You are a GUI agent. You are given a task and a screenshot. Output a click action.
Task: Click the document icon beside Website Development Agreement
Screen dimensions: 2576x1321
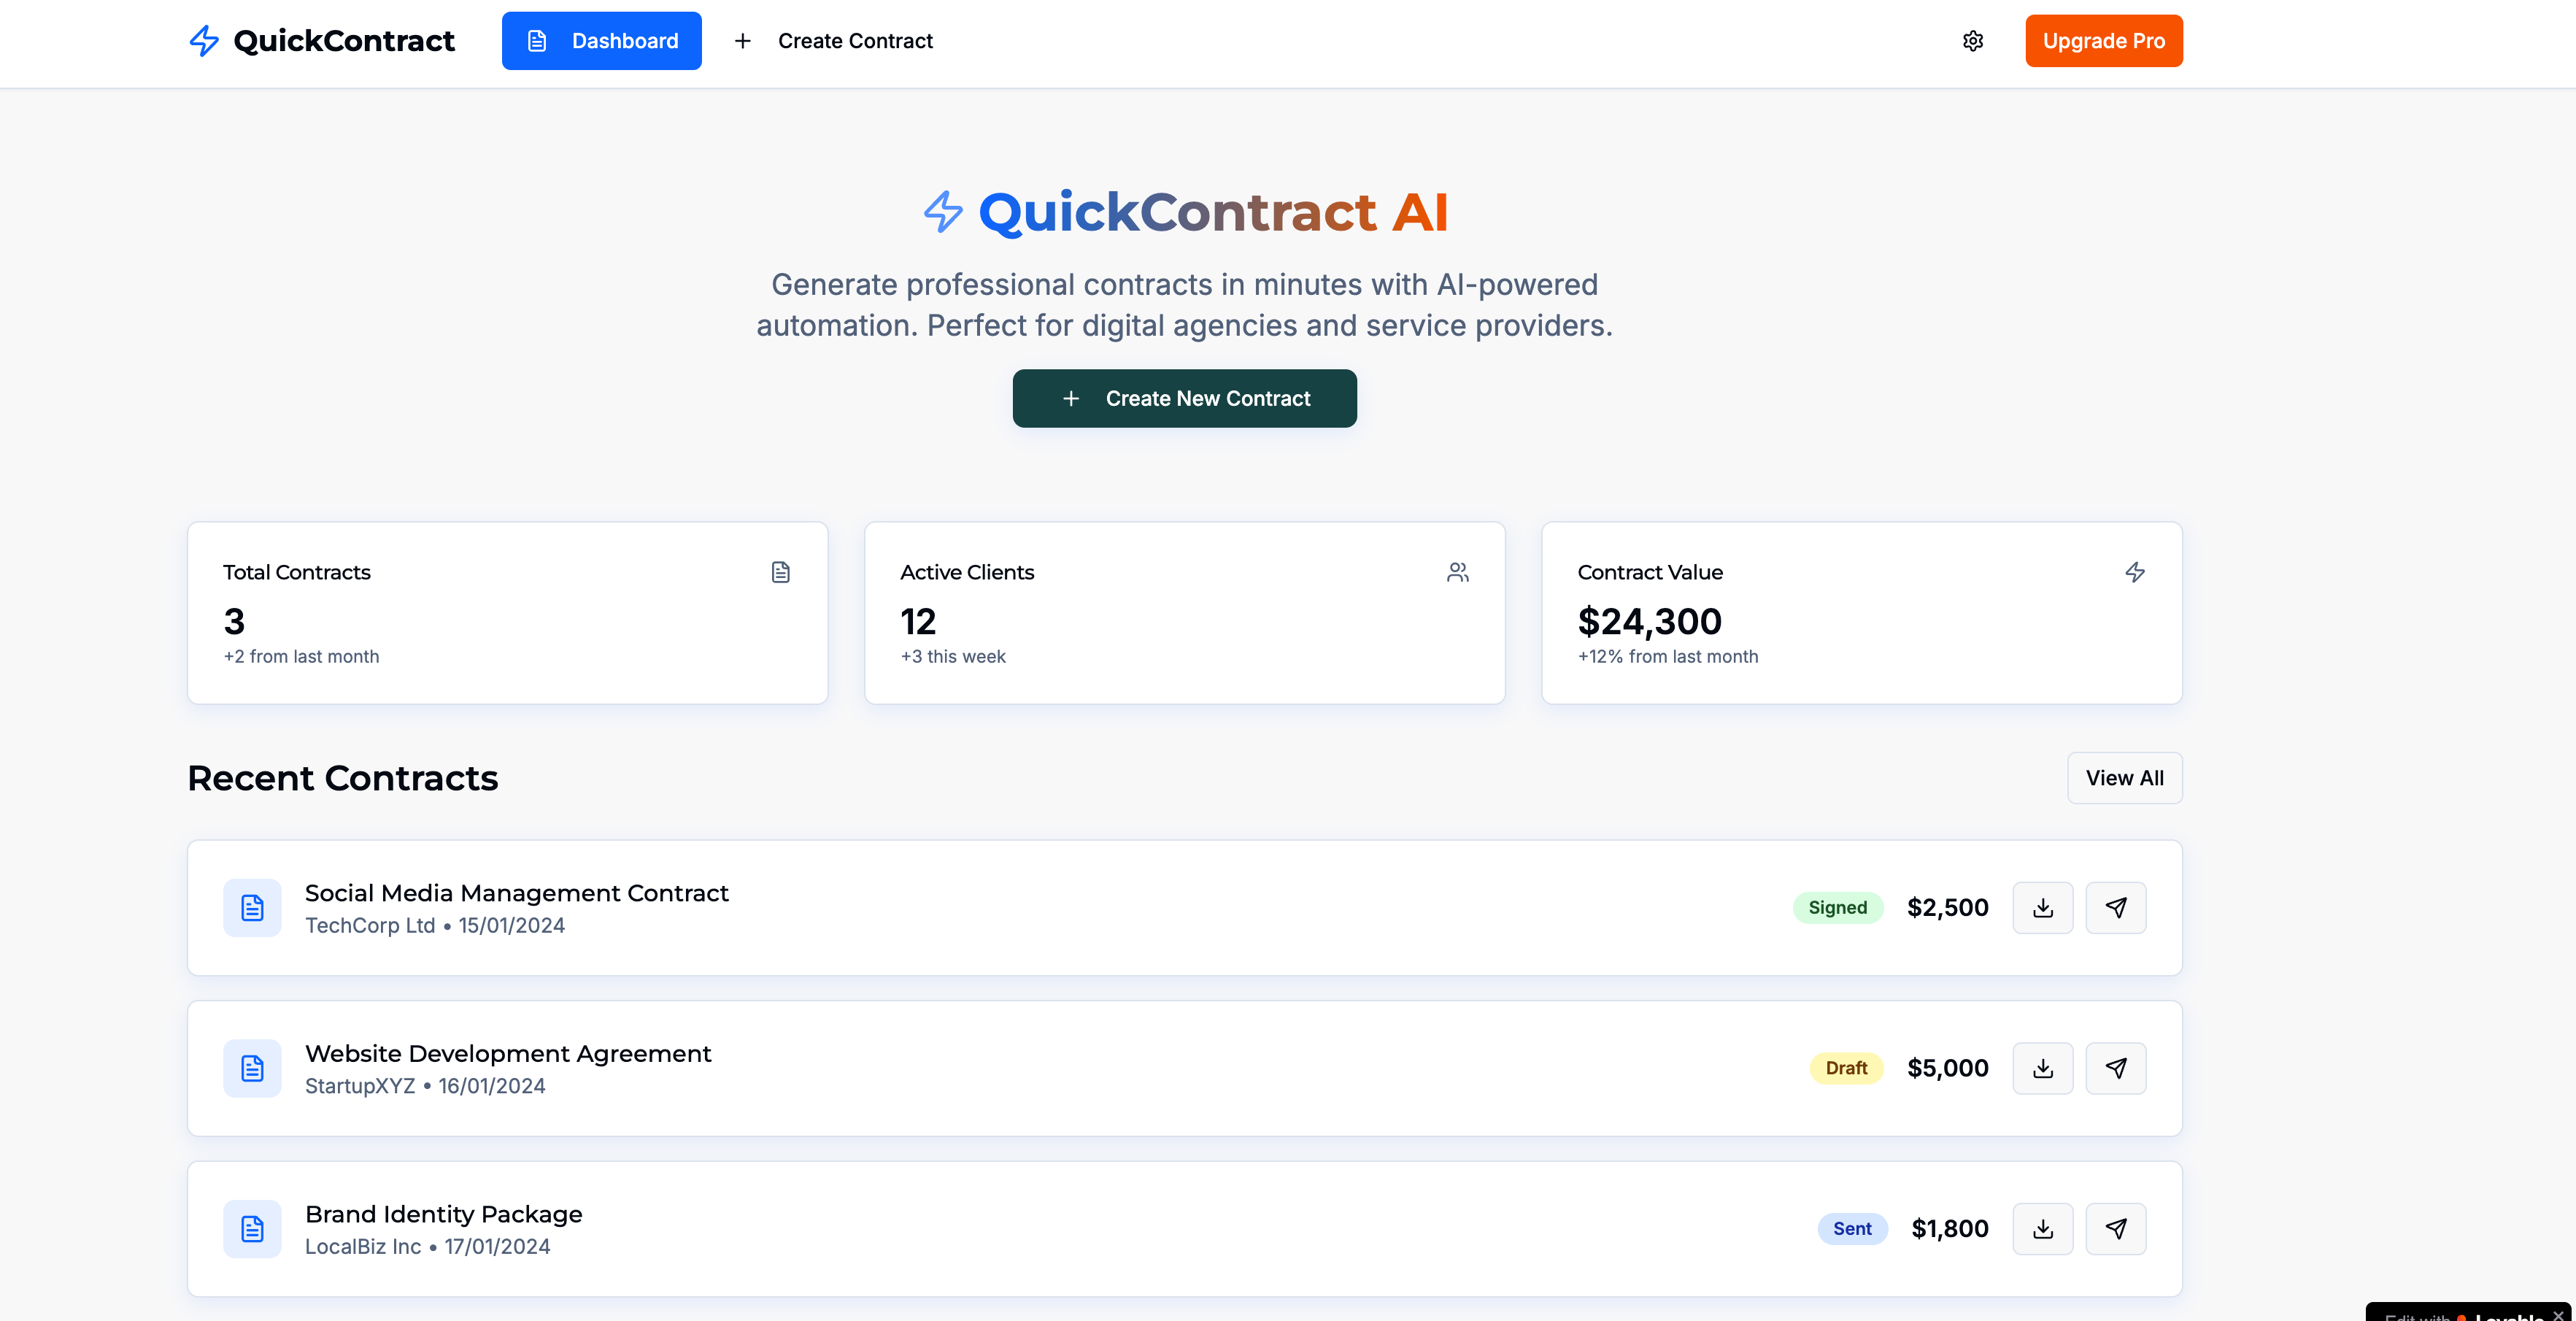252,1068
